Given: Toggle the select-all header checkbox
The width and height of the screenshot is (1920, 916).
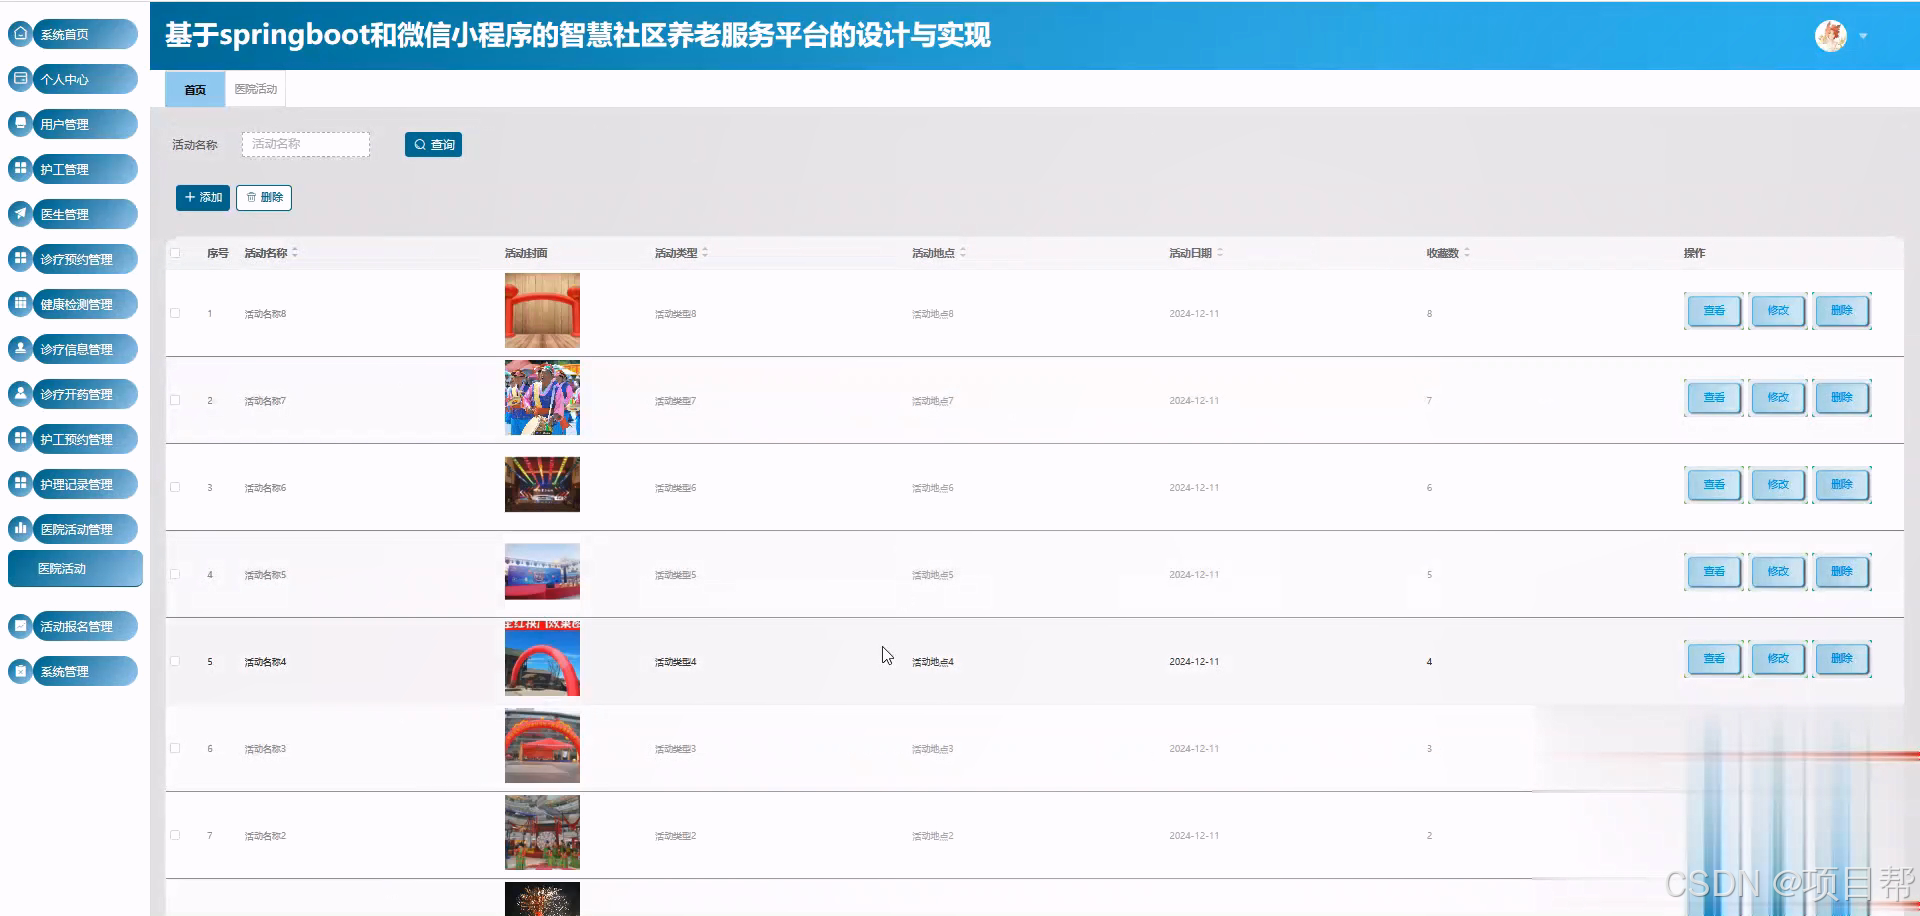Looking at the screenshot, I should [x=175, y=253].
